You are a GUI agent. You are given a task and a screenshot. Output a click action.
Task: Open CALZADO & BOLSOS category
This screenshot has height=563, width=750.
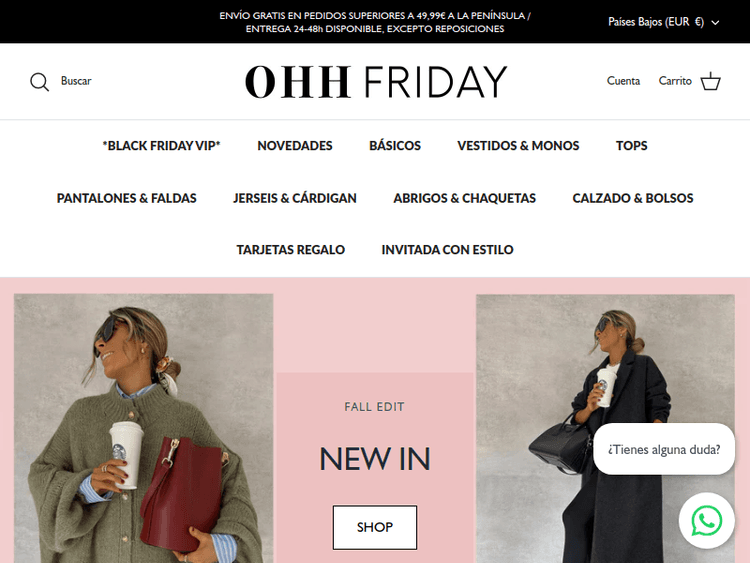(633, 198)
